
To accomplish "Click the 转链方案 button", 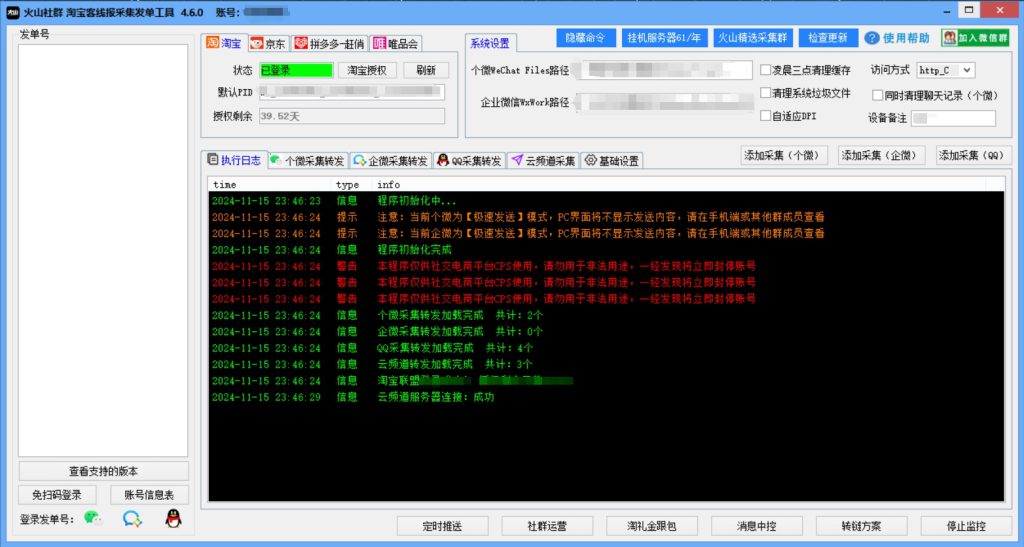I will 861,525.
